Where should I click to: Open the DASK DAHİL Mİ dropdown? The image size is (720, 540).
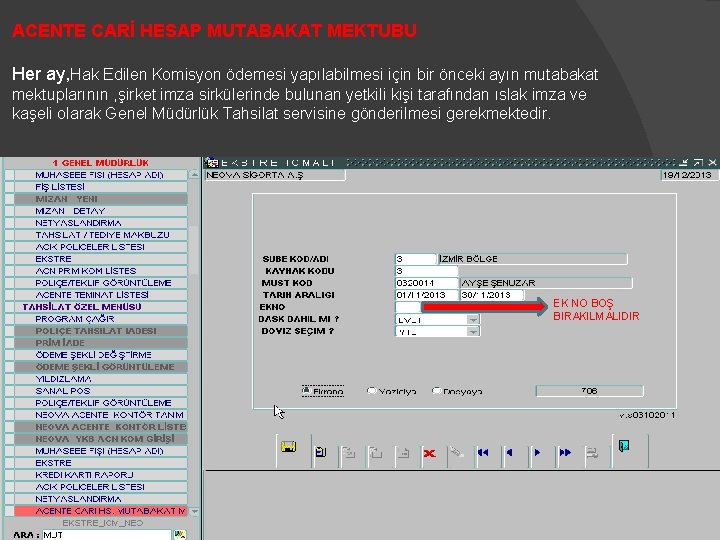point(473,319)
